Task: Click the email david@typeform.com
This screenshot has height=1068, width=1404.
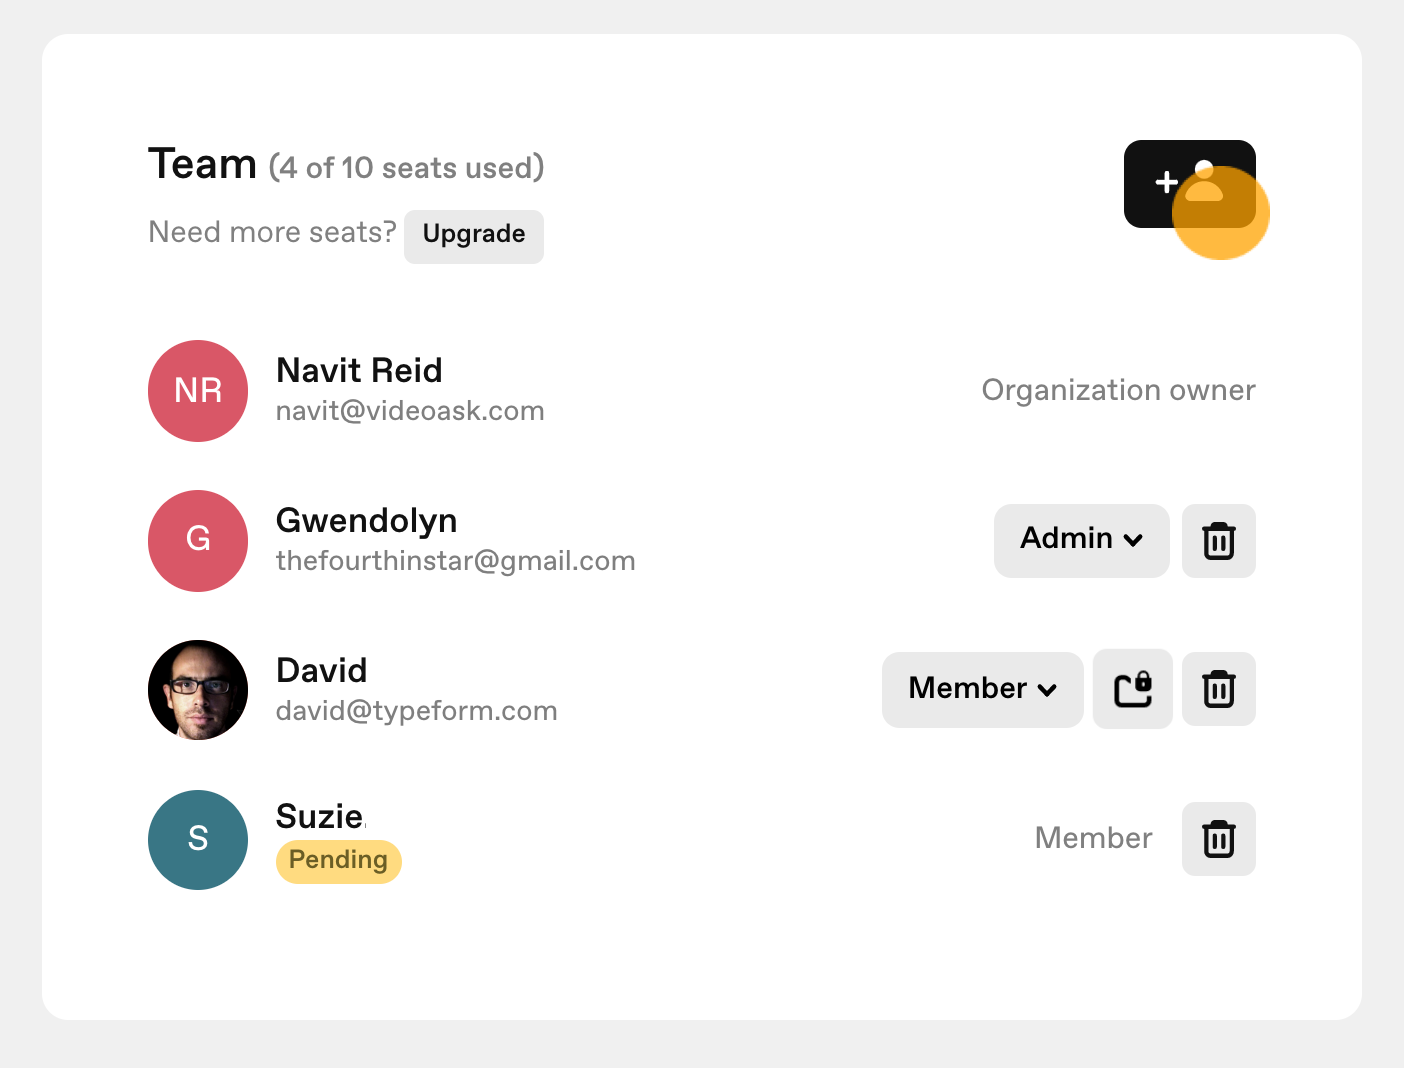Action: click(416, 711)
